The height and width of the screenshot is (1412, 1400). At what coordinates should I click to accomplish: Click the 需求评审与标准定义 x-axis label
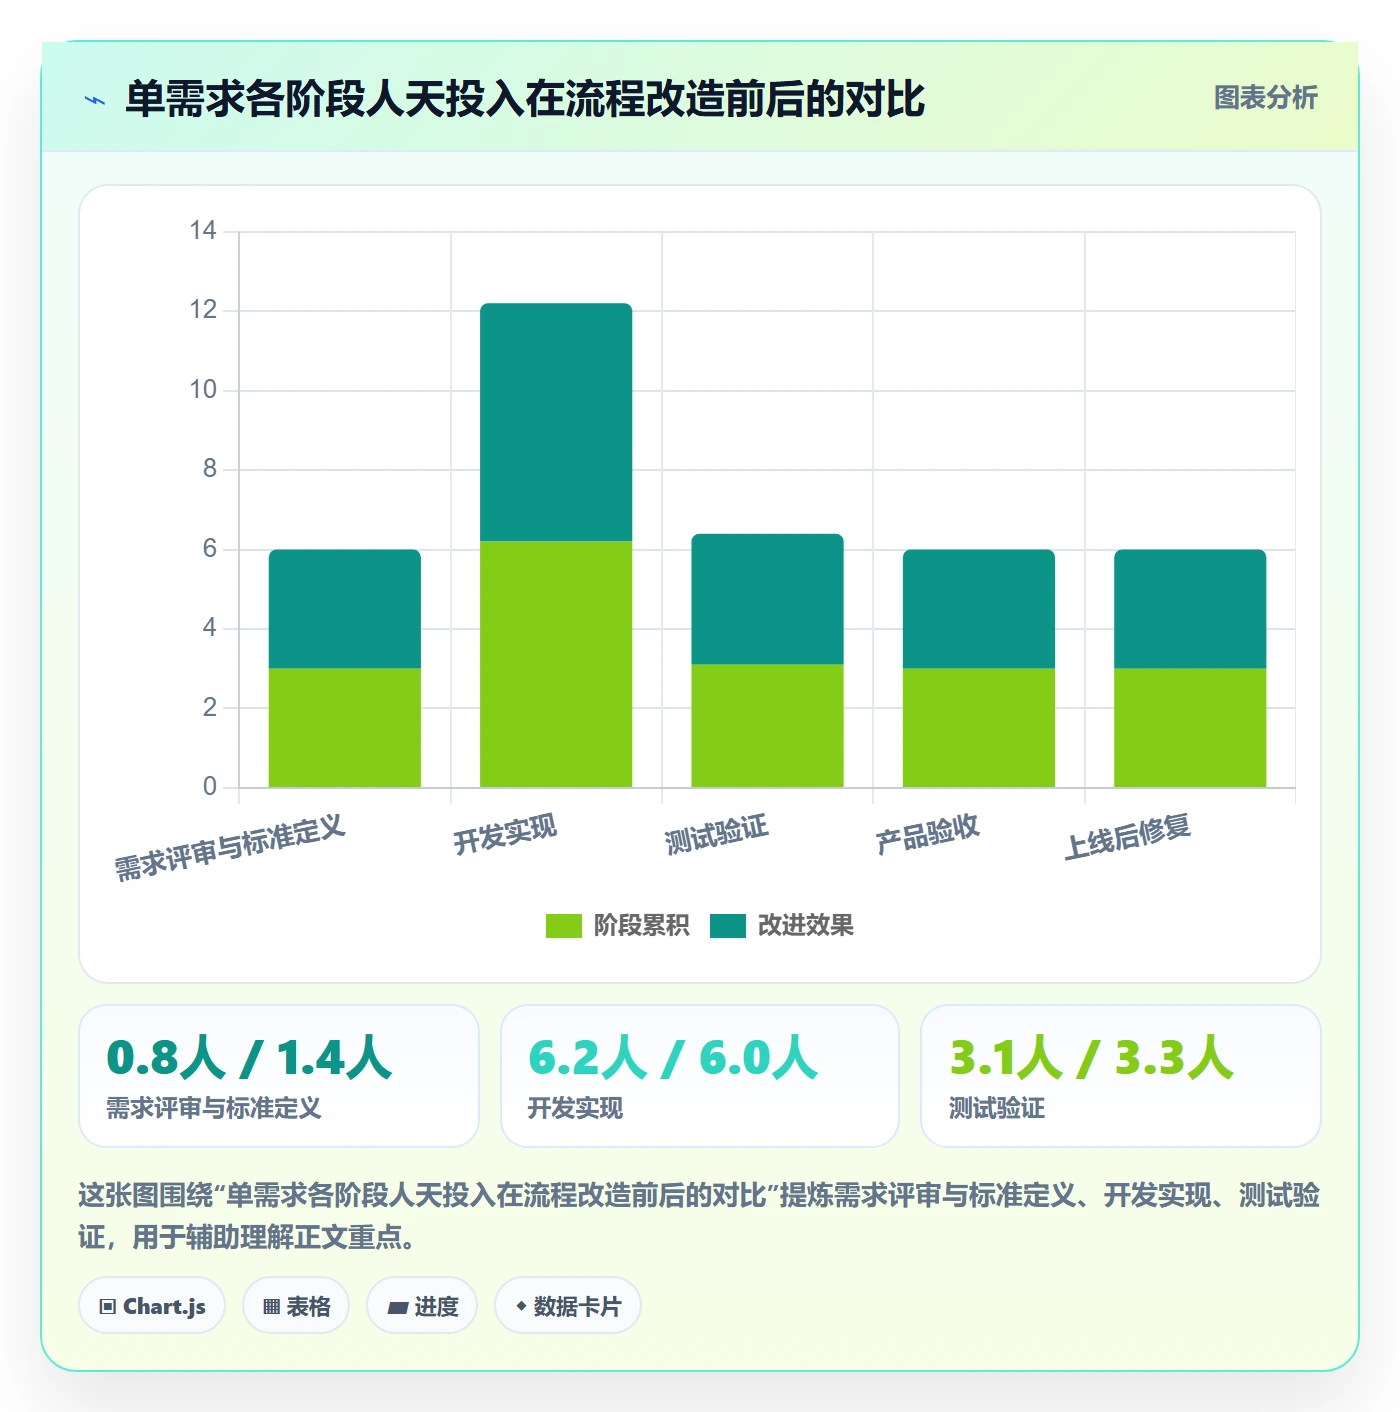point(230,848)
